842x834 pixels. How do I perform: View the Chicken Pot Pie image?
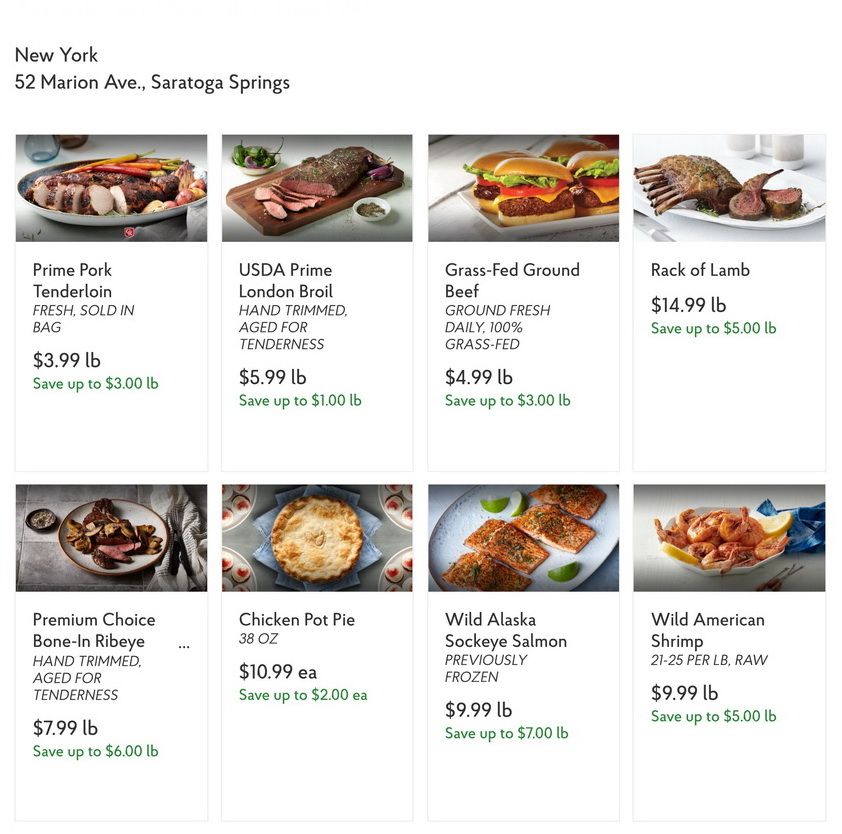316,538
